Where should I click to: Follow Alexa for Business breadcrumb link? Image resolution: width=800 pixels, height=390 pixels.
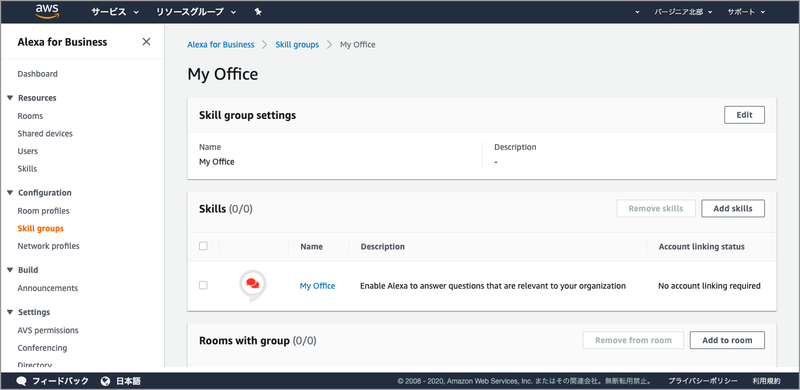(x=220, y=44)
